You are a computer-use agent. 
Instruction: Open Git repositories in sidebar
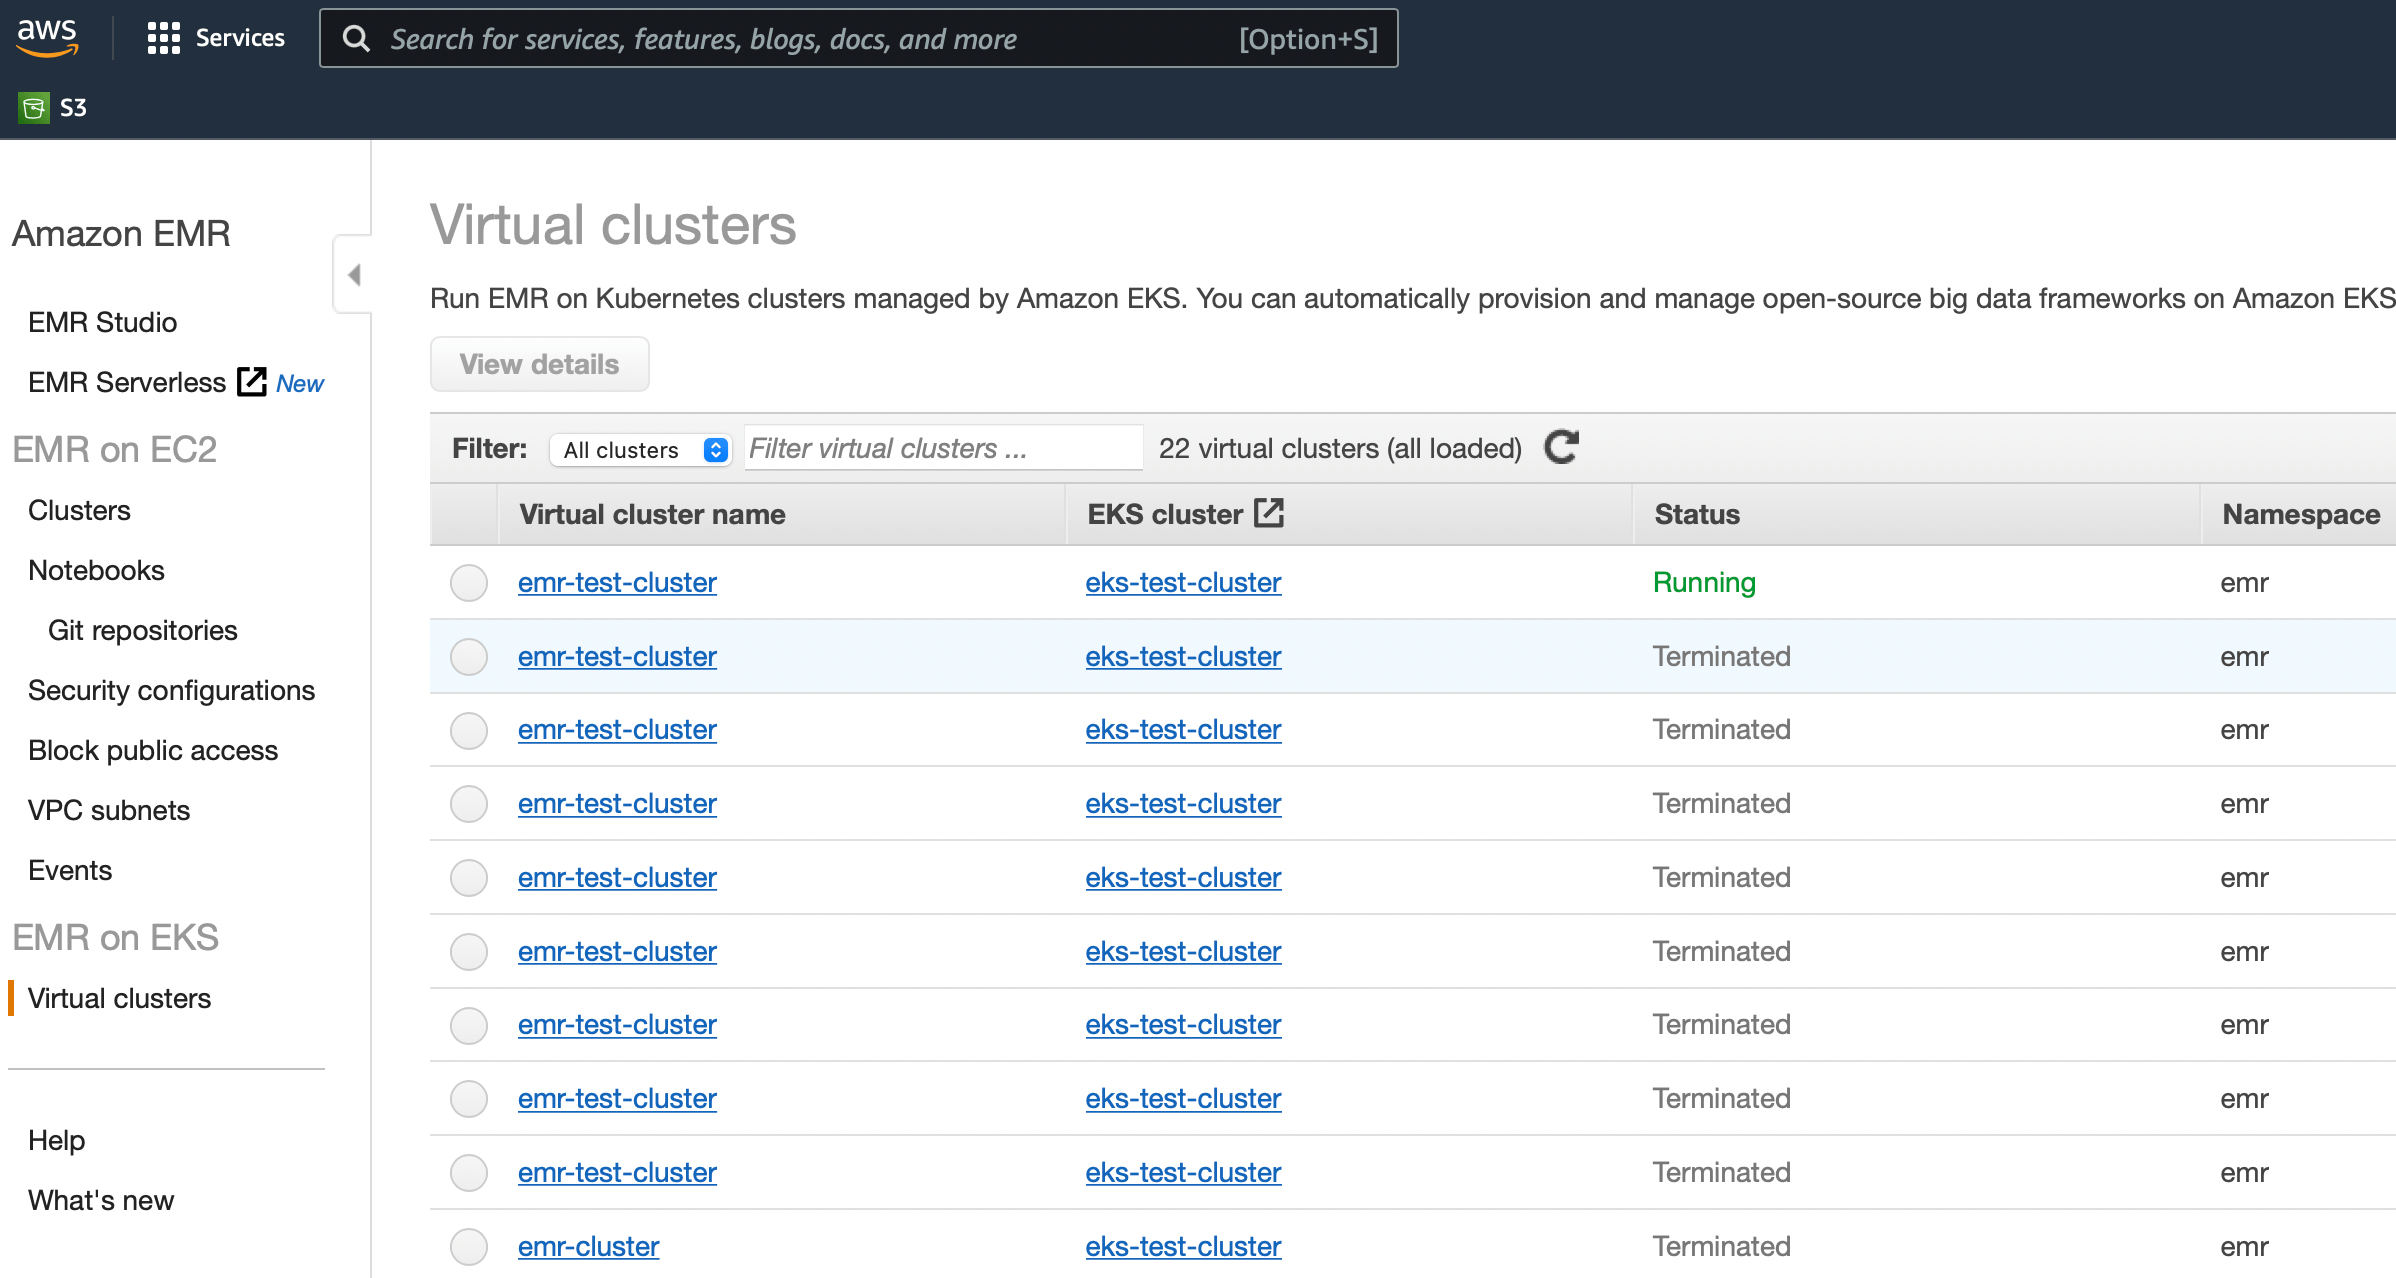[x=142, y=630]
